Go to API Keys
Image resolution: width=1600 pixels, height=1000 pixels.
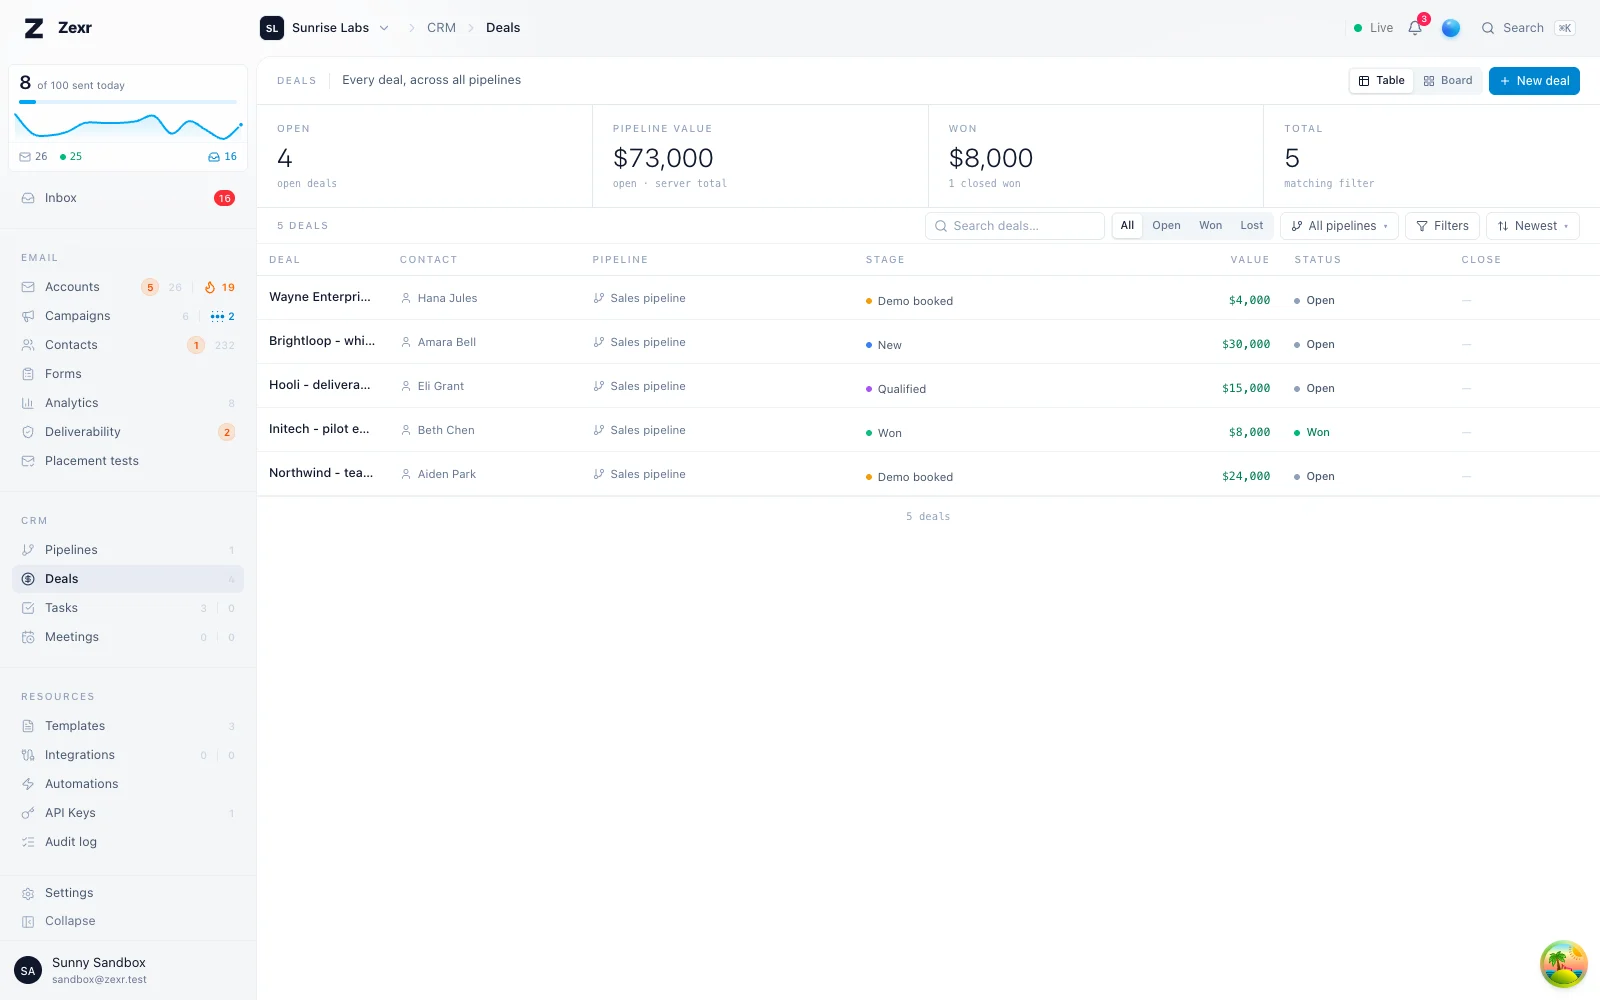[128, 813]
